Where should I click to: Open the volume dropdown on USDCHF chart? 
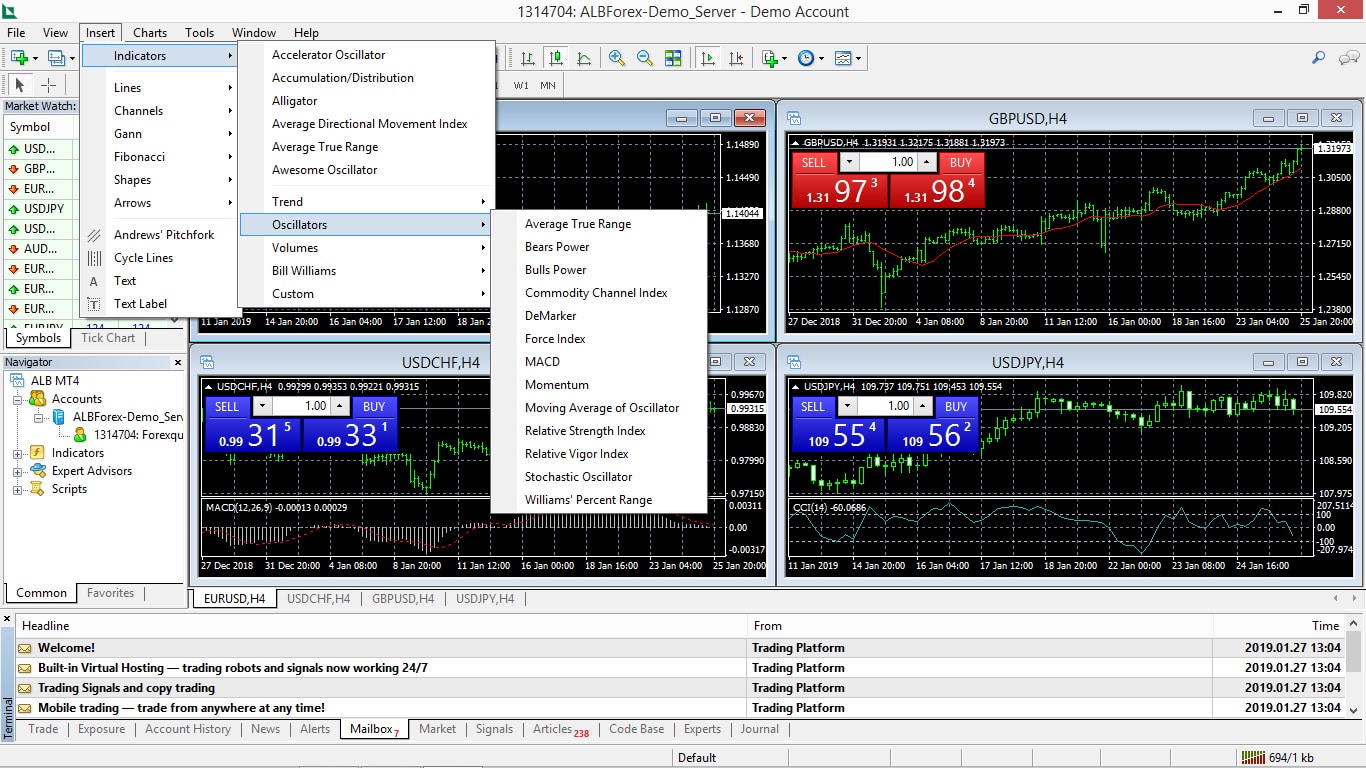262,406
